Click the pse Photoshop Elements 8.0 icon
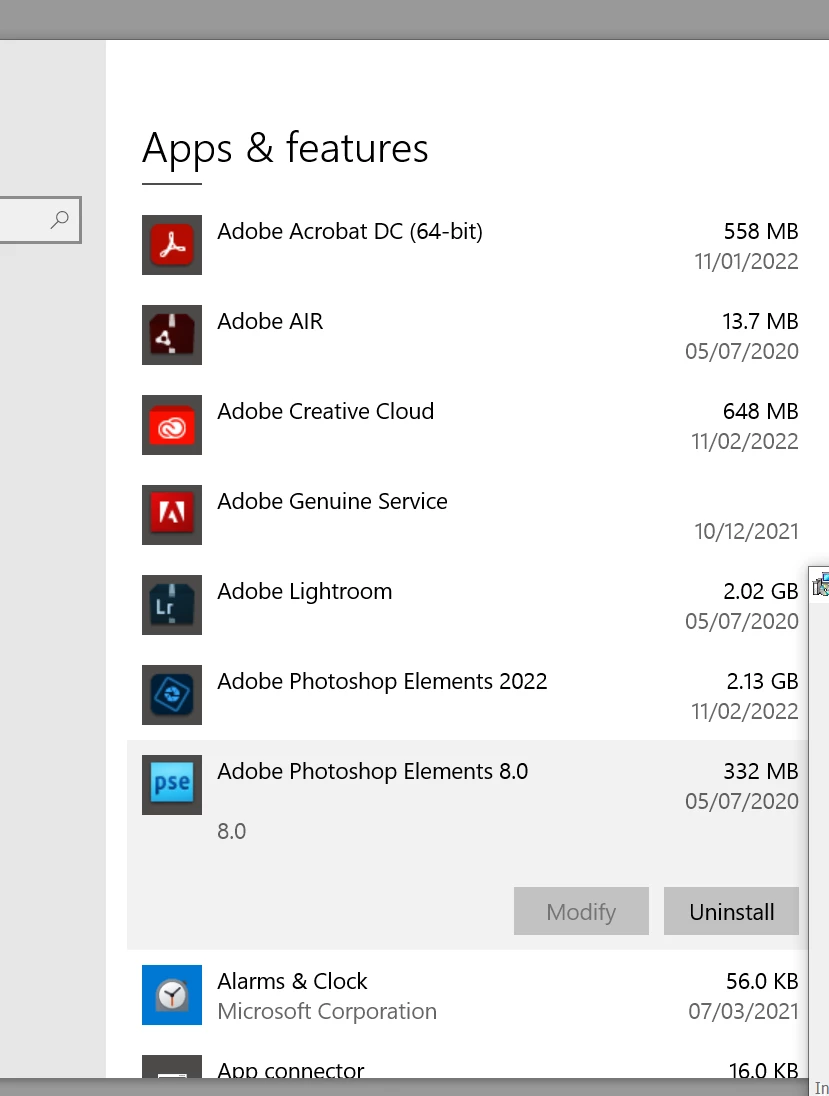Viewport: 829px width, 1096px height. click(172, 785)
